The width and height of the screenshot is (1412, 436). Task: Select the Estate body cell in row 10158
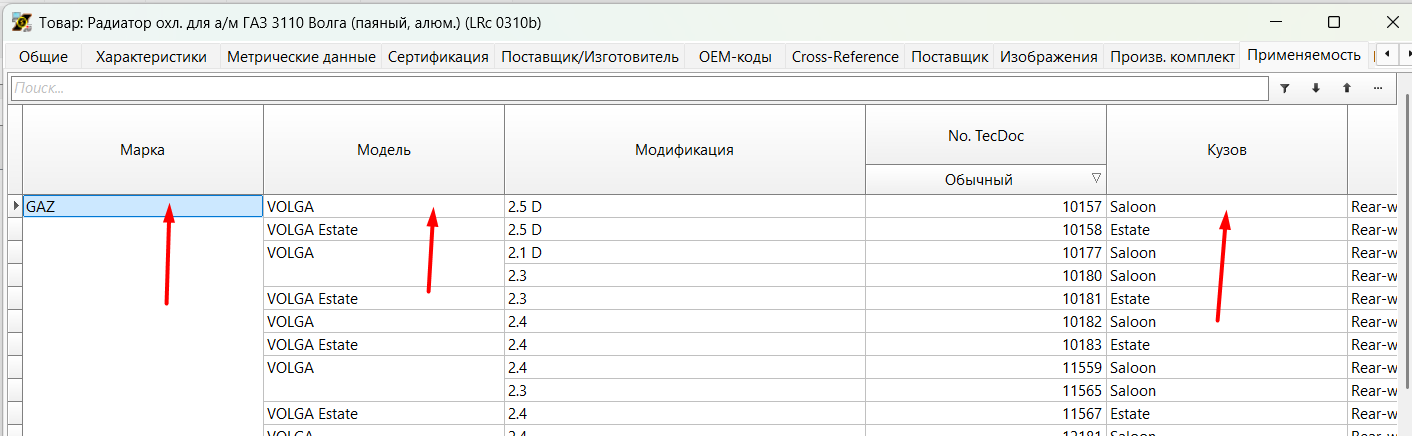[x=1227, y=230]
